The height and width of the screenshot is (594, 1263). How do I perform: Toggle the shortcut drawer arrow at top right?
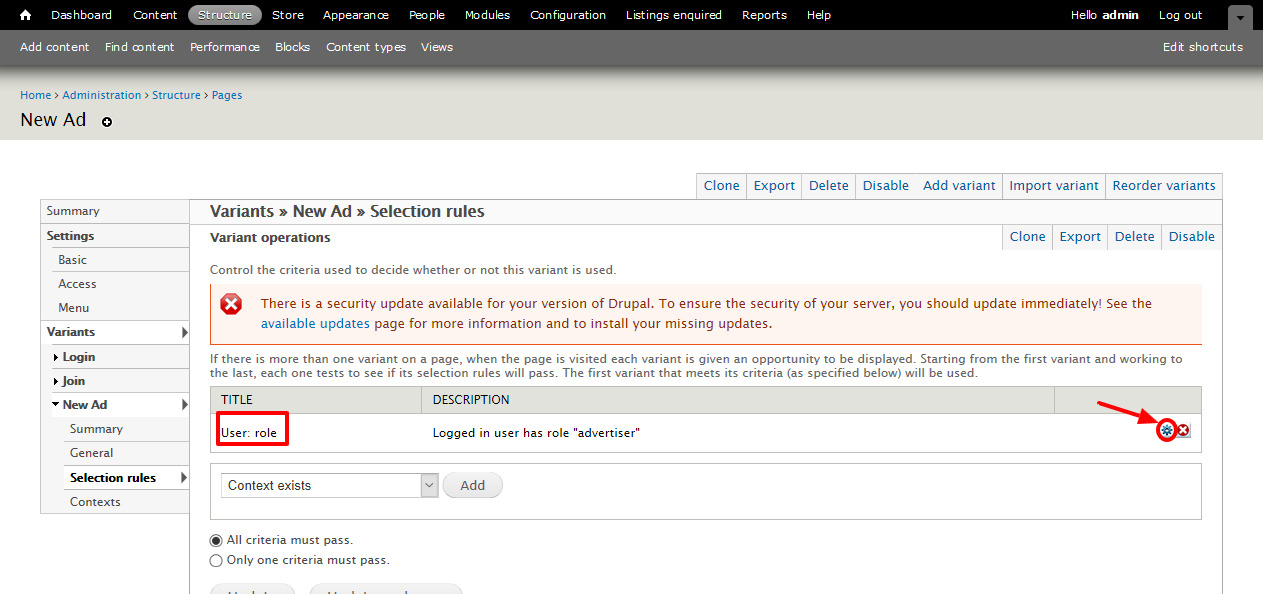point(1240,17)
